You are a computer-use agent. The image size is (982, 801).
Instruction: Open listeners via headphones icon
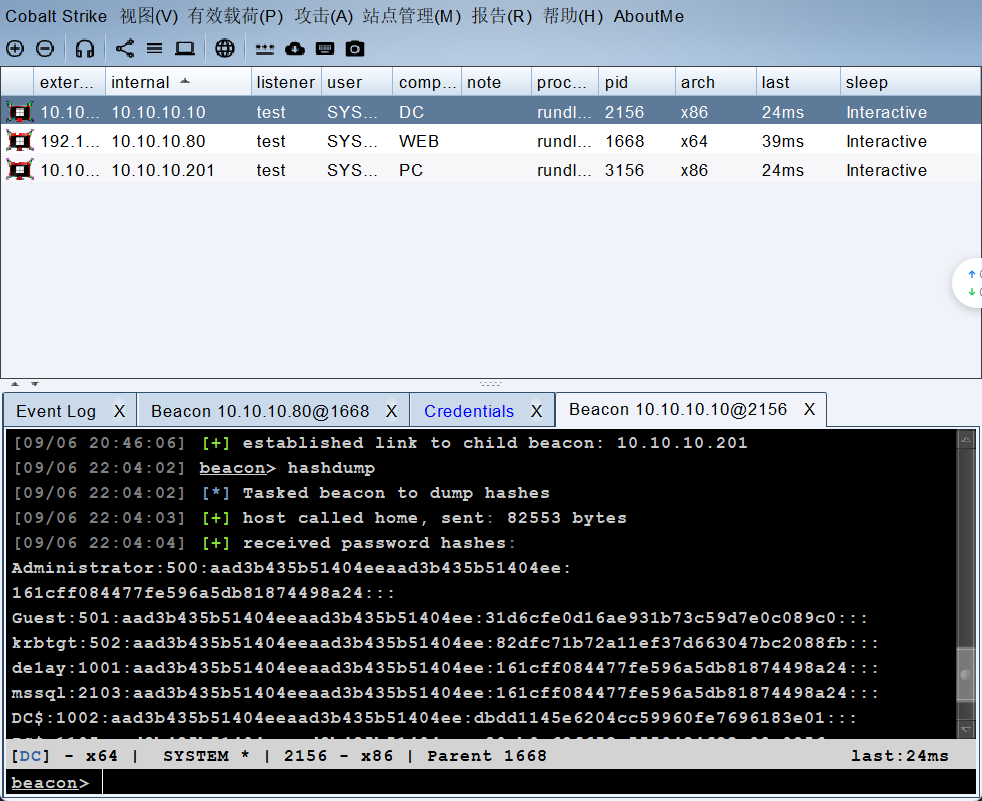[x=85, y=49]
